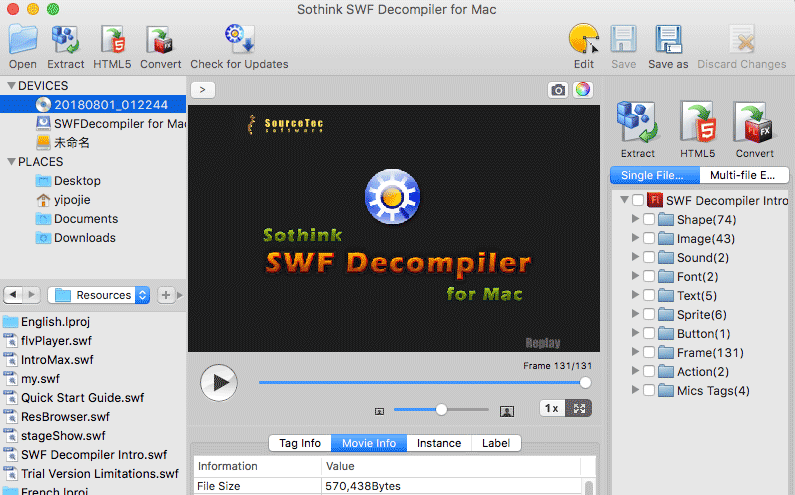The height and width of the screenshot is (495, 795).
Task: Expand the Image(43) folder
Action: [x=635, y=238]
